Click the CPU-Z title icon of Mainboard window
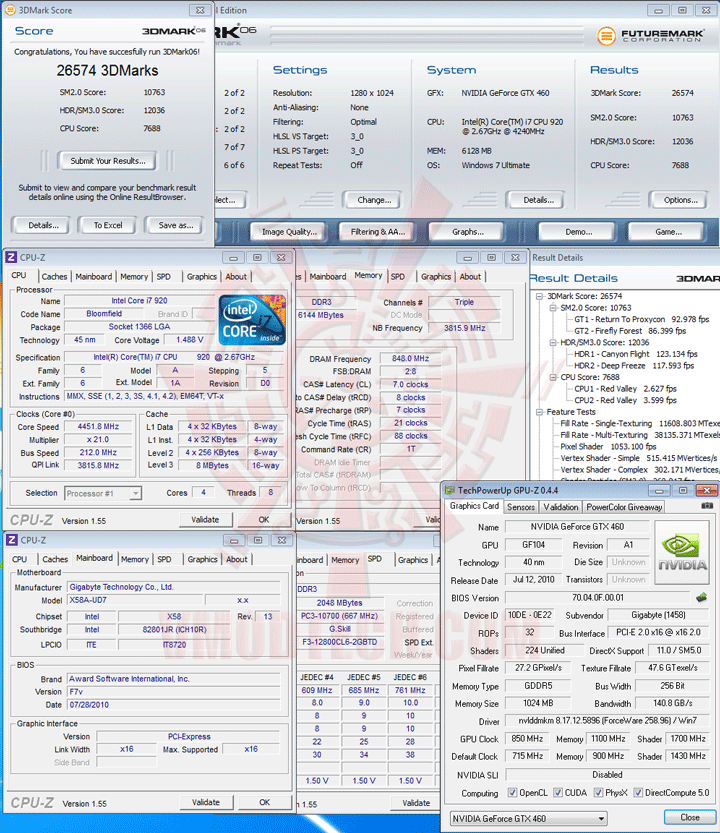The height and width of the screenshot is (833, 720). pos(11,540)
